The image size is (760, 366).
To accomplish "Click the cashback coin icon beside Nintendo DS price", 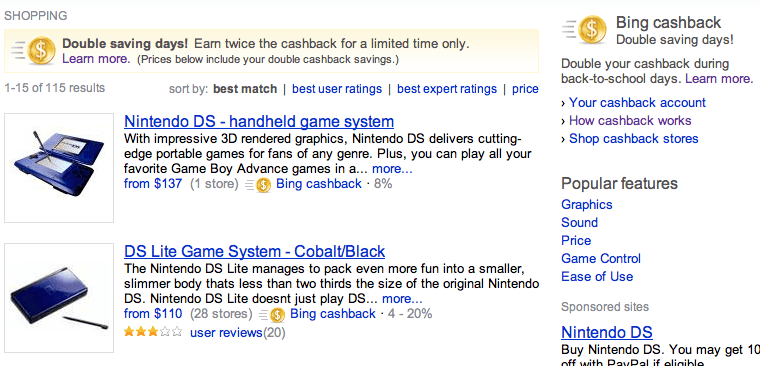I will coord(263,185).
